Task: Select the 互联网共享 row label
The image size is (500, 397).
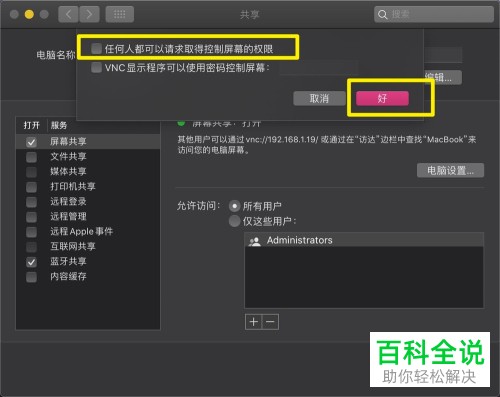Action: 73,246
